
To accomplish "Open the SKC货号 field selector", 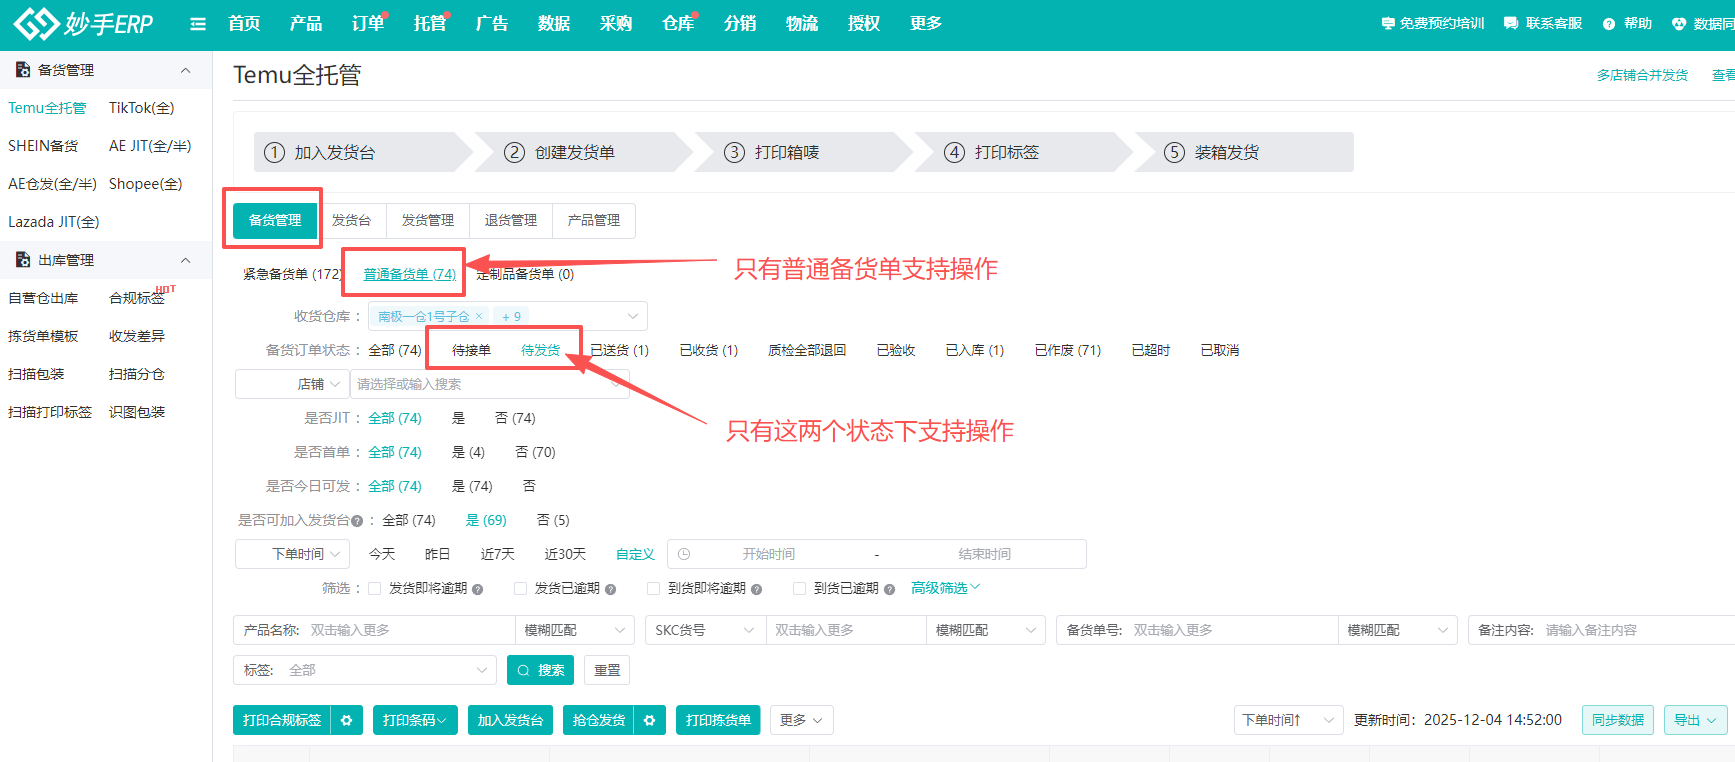I will (706, 630).
